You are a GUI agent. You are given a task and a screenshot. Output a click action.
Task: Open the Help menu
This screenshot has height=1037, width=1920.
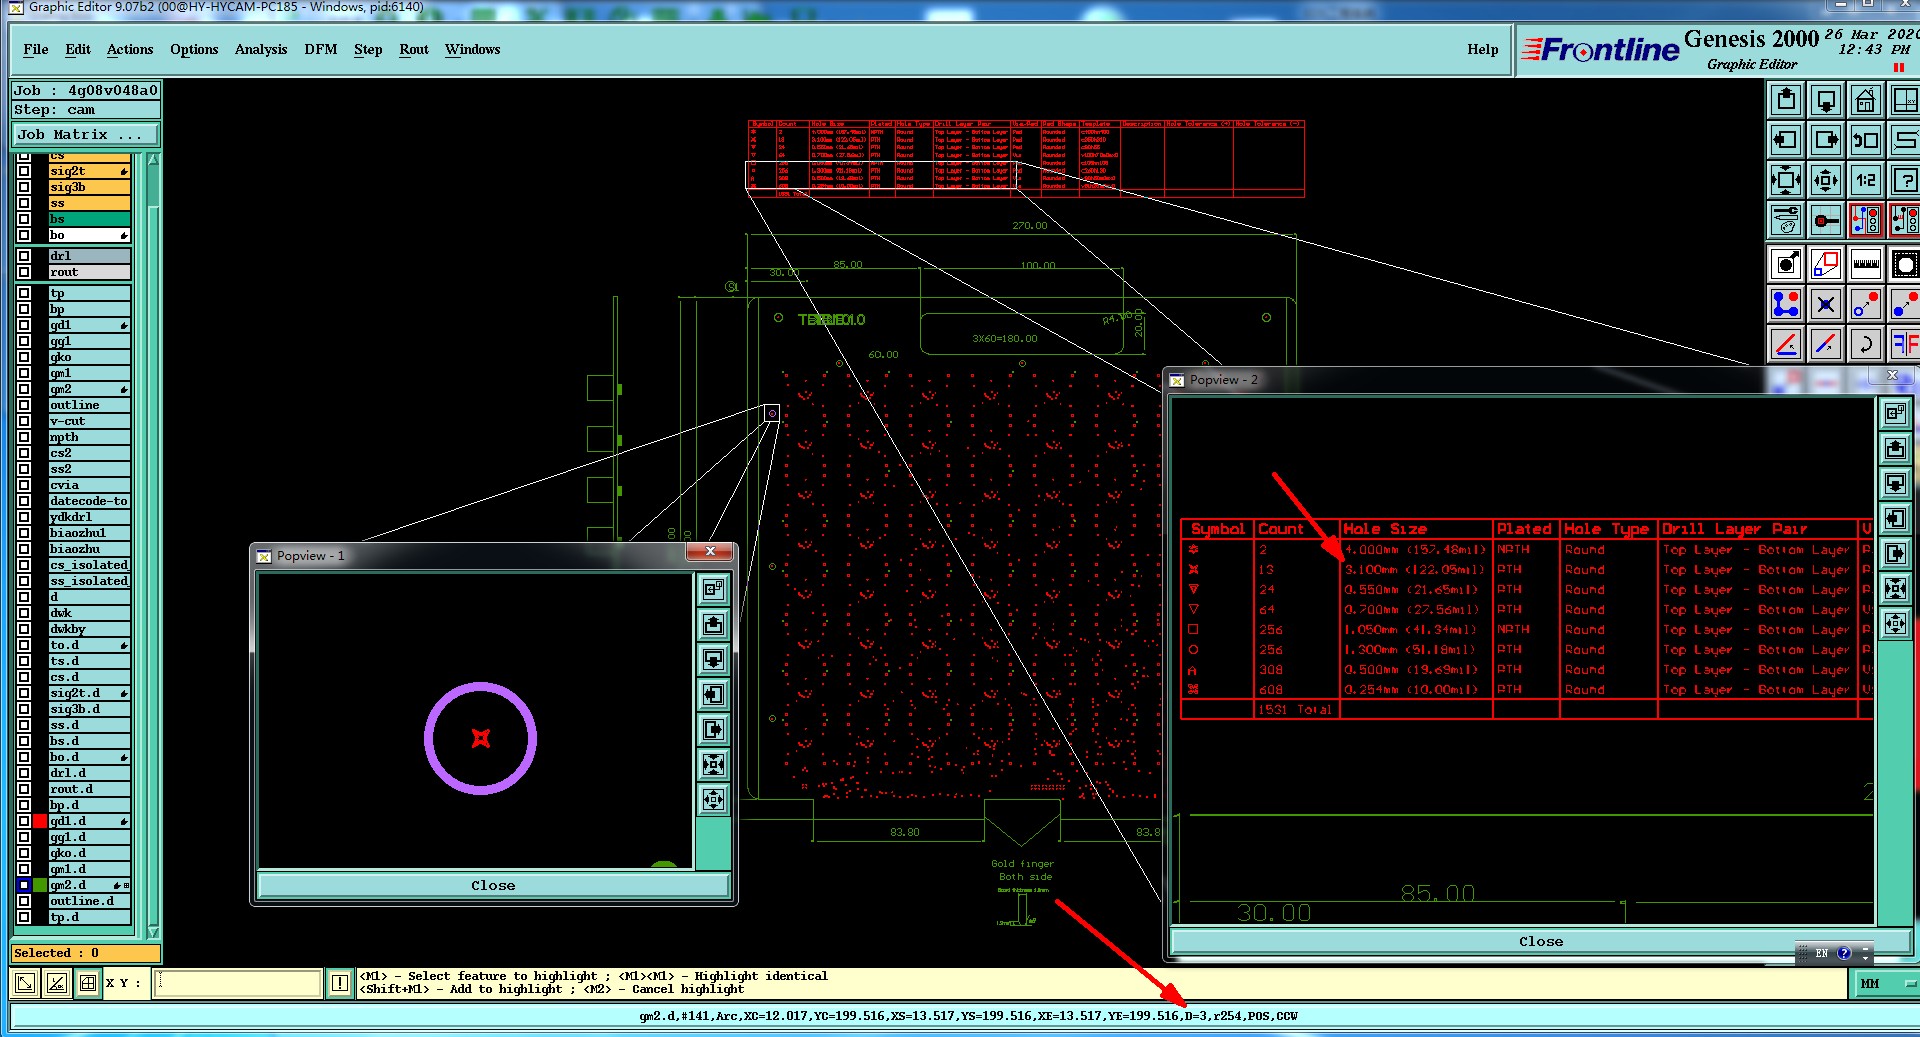point(1483,49)
